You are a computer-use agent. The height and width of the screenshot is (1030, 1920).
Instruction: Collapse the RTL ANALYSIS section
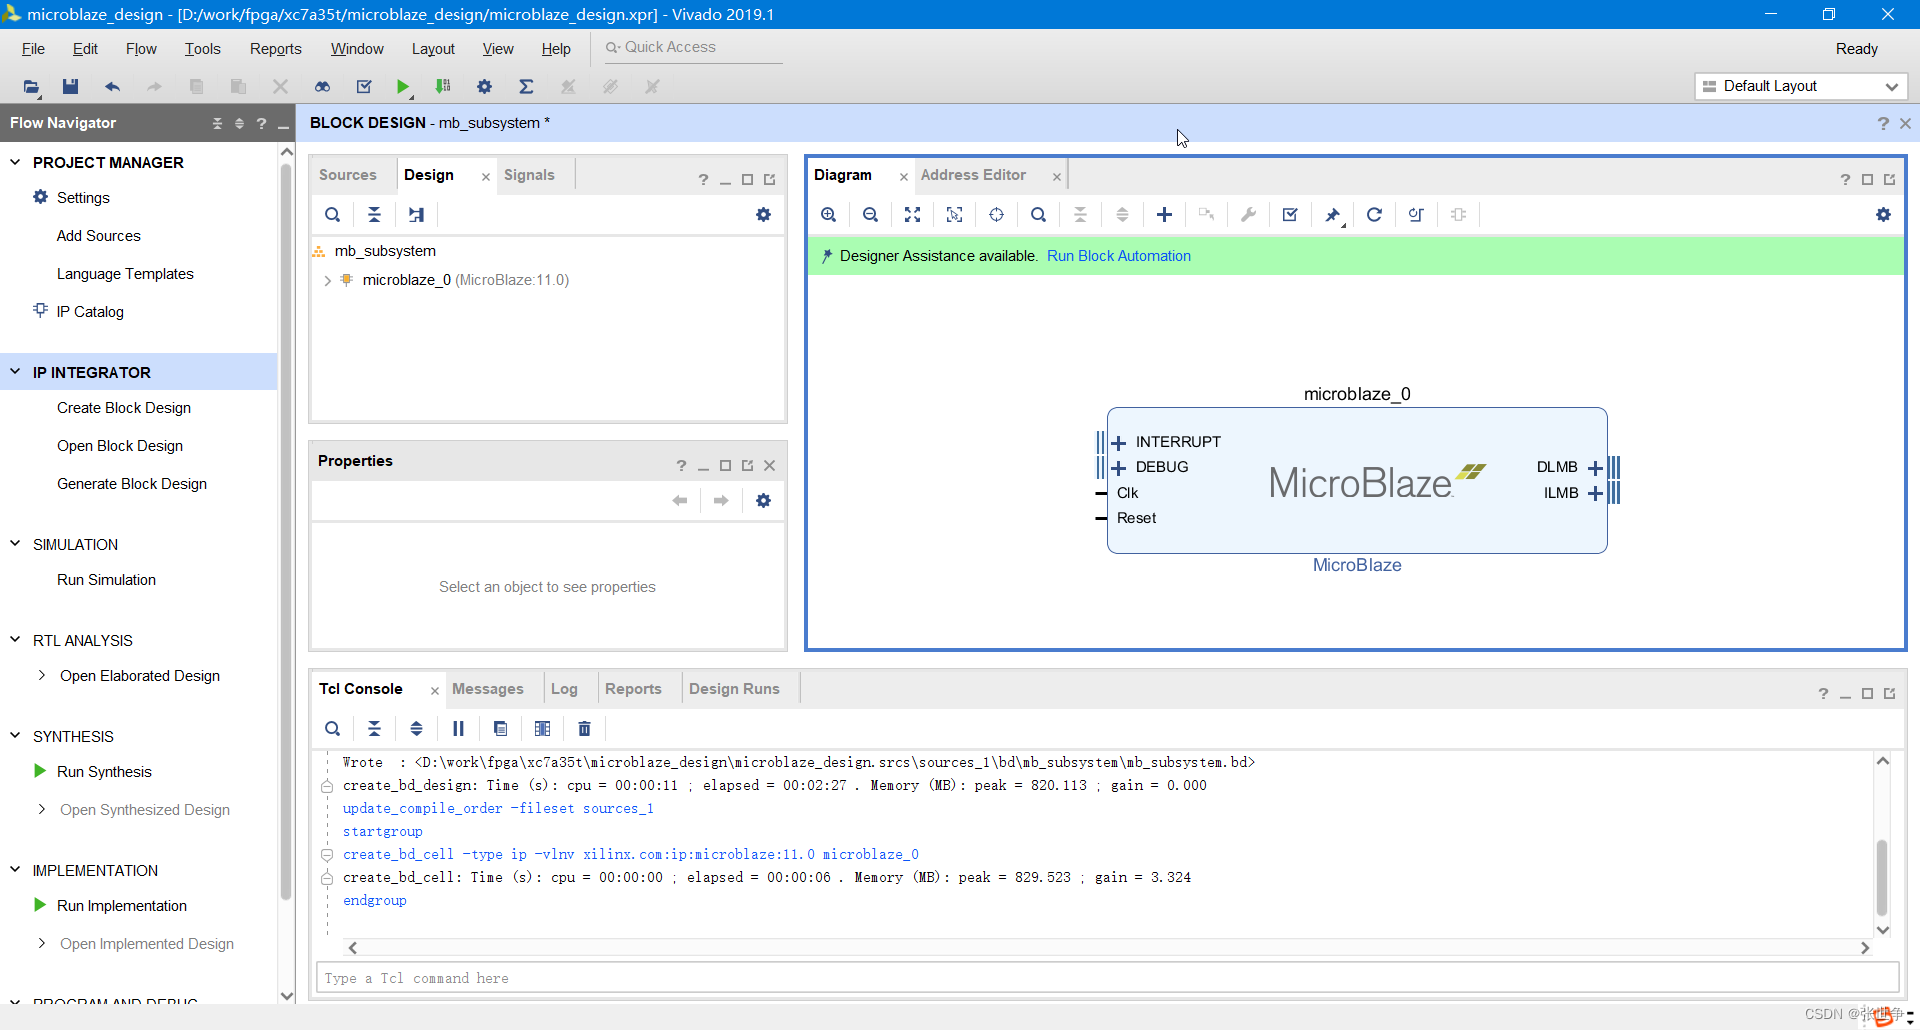pyautogui.click(x=15, y=640)
